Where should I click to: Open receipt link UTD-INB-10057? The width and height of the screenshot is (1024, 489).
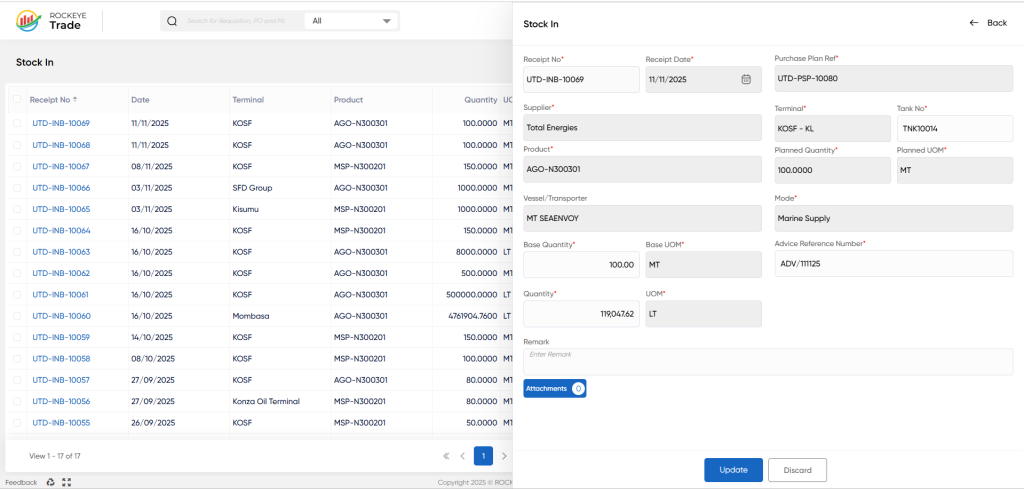[x=61, y=381]
